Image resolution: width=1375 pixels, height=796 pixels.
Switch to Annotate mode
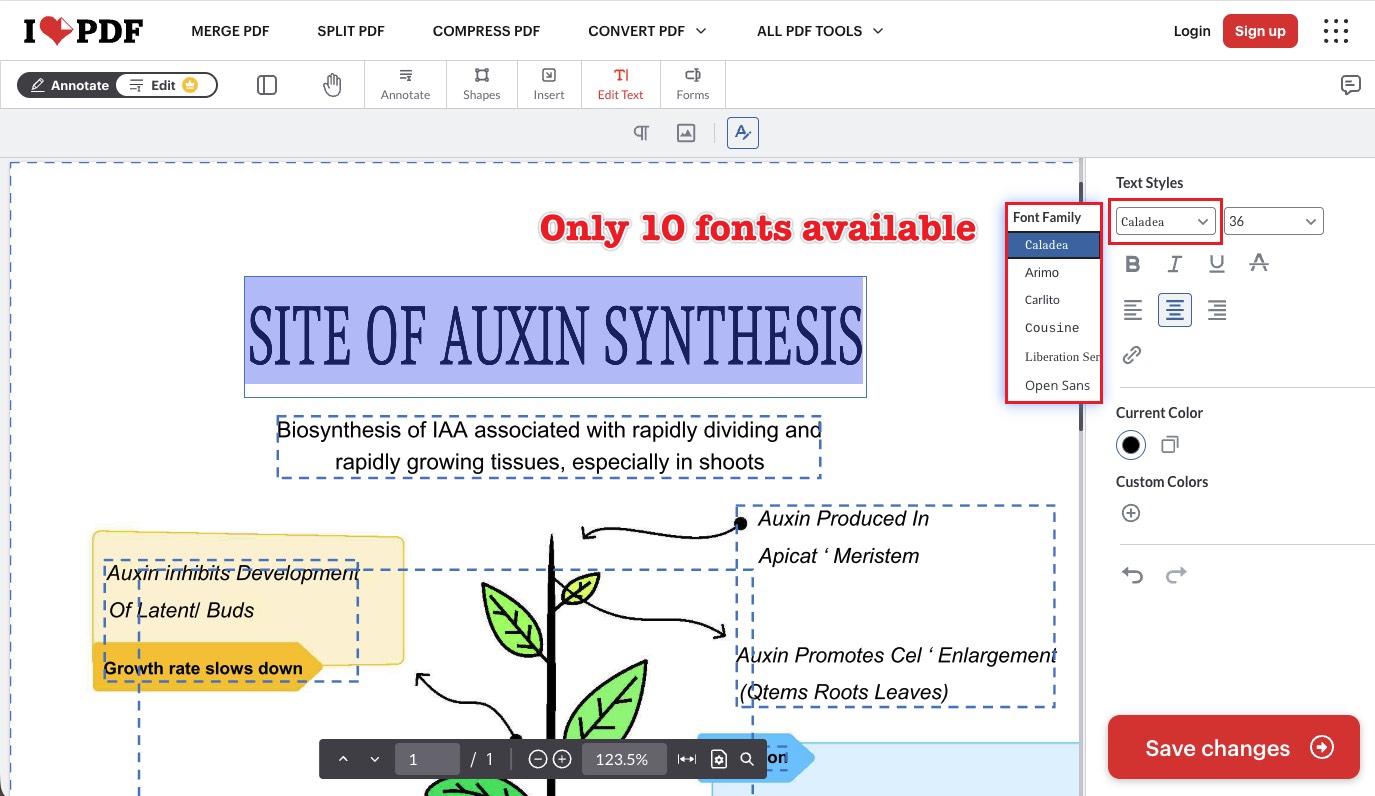(69, 85)
